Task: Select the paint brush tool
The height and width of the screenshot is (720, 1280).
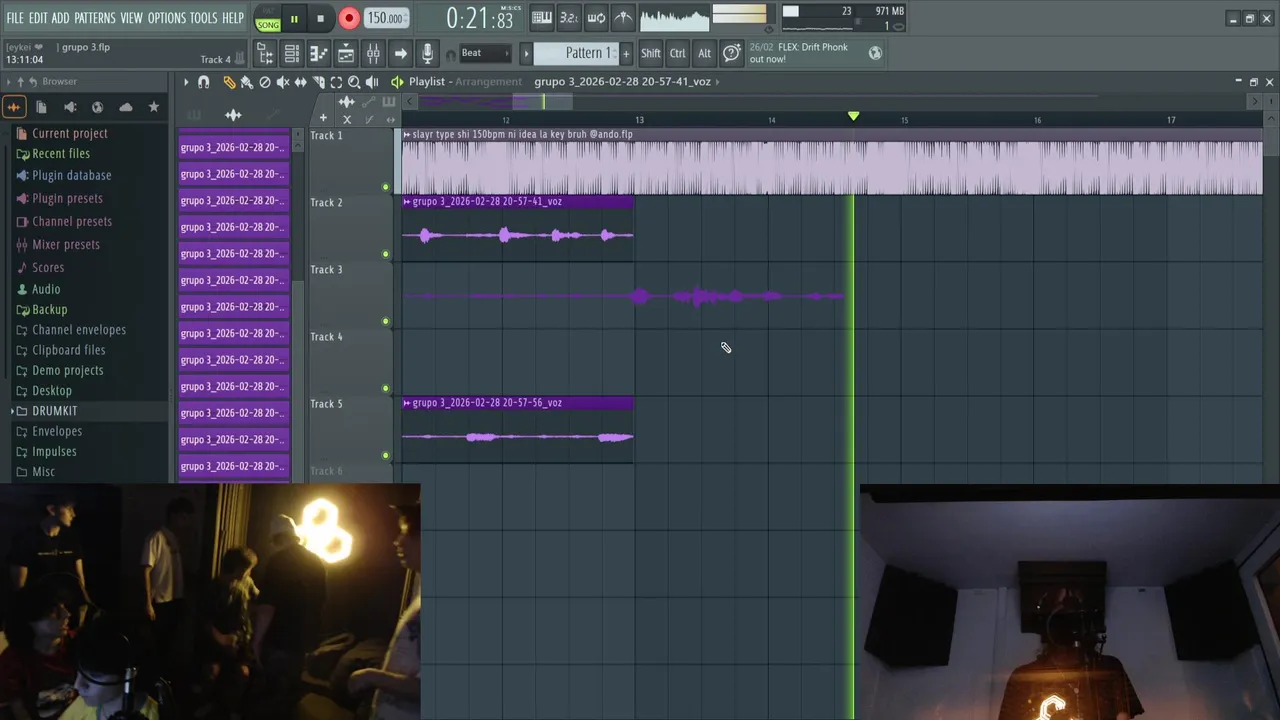Action: [x=247, y=82]
